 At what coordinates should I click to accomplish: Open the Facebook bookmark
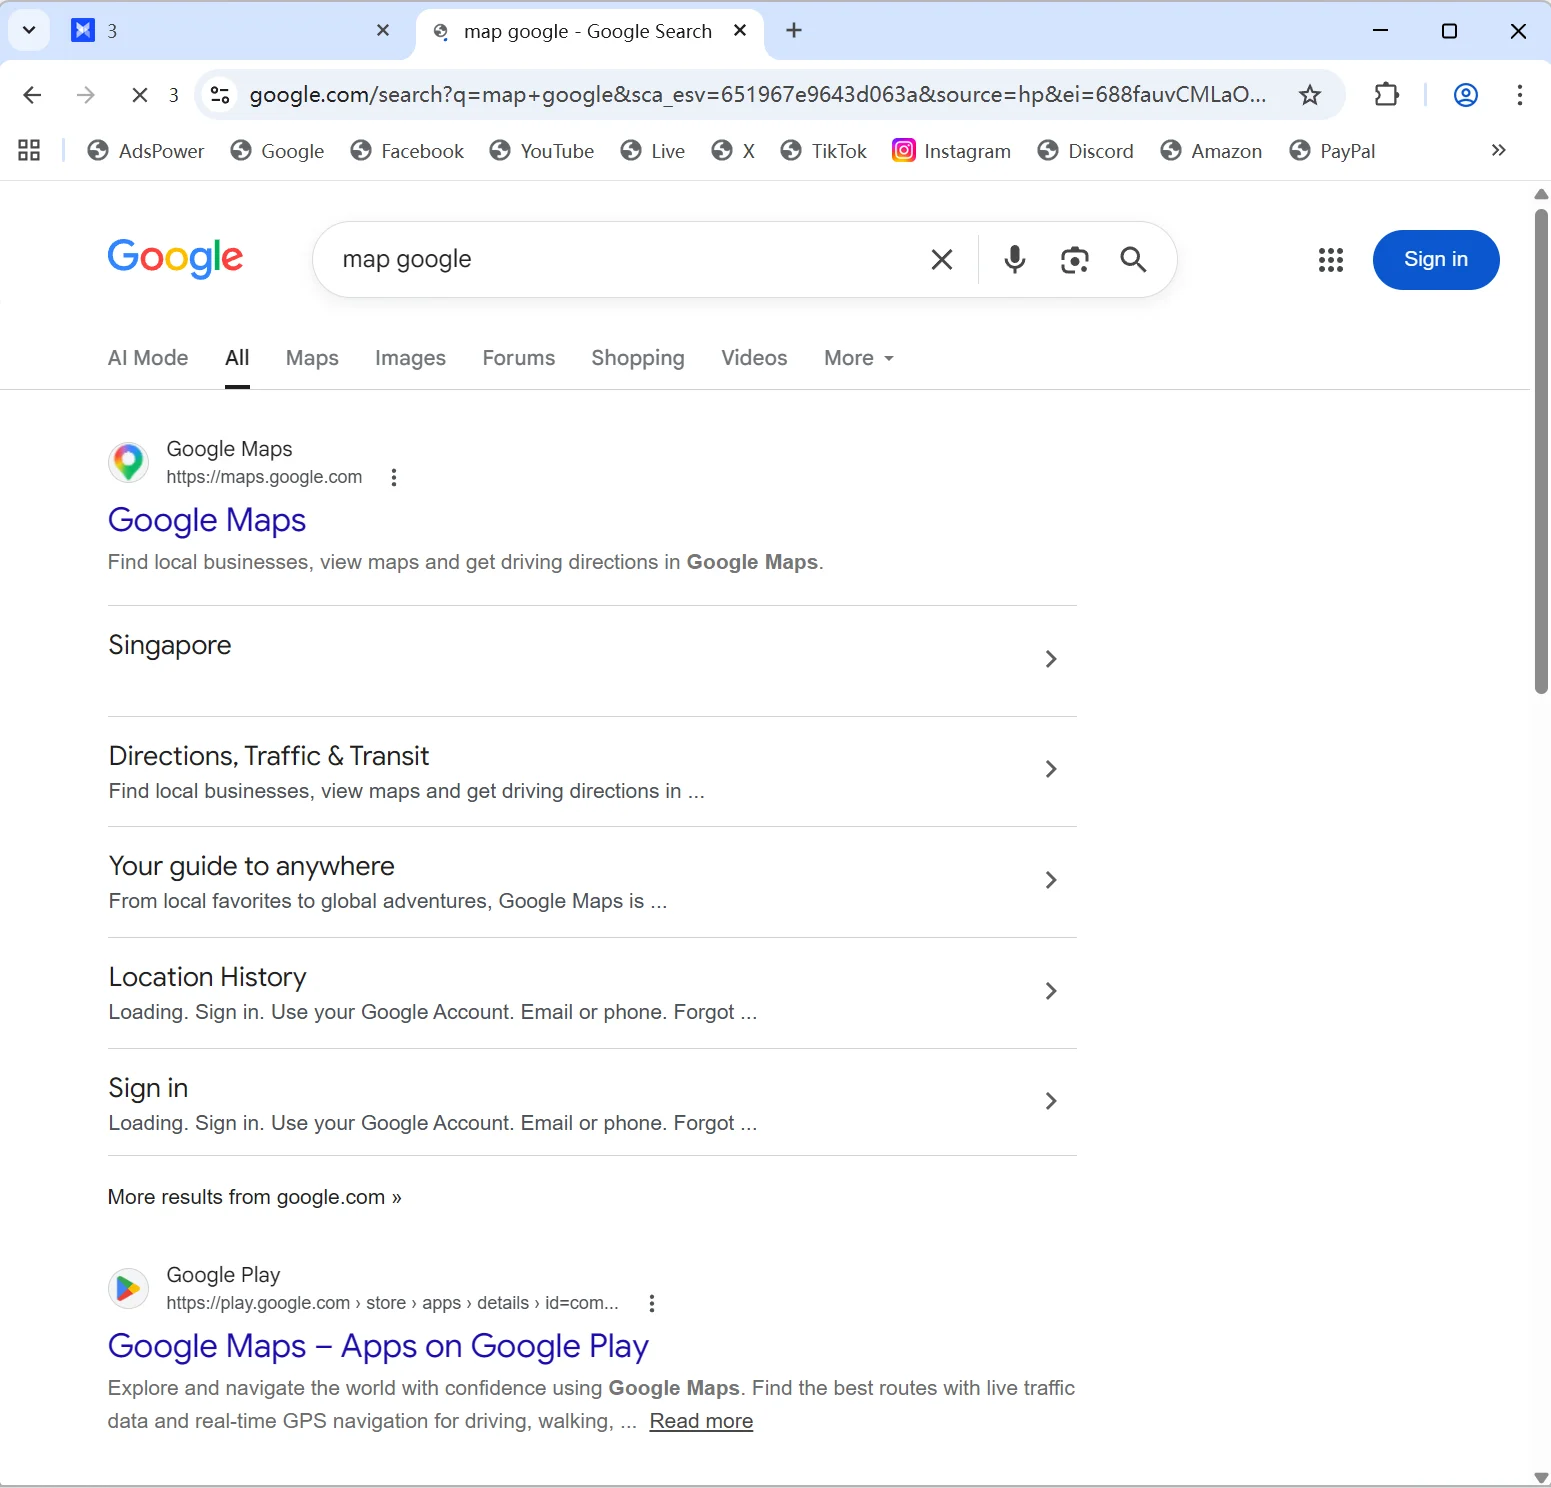[x=407, y=151]
